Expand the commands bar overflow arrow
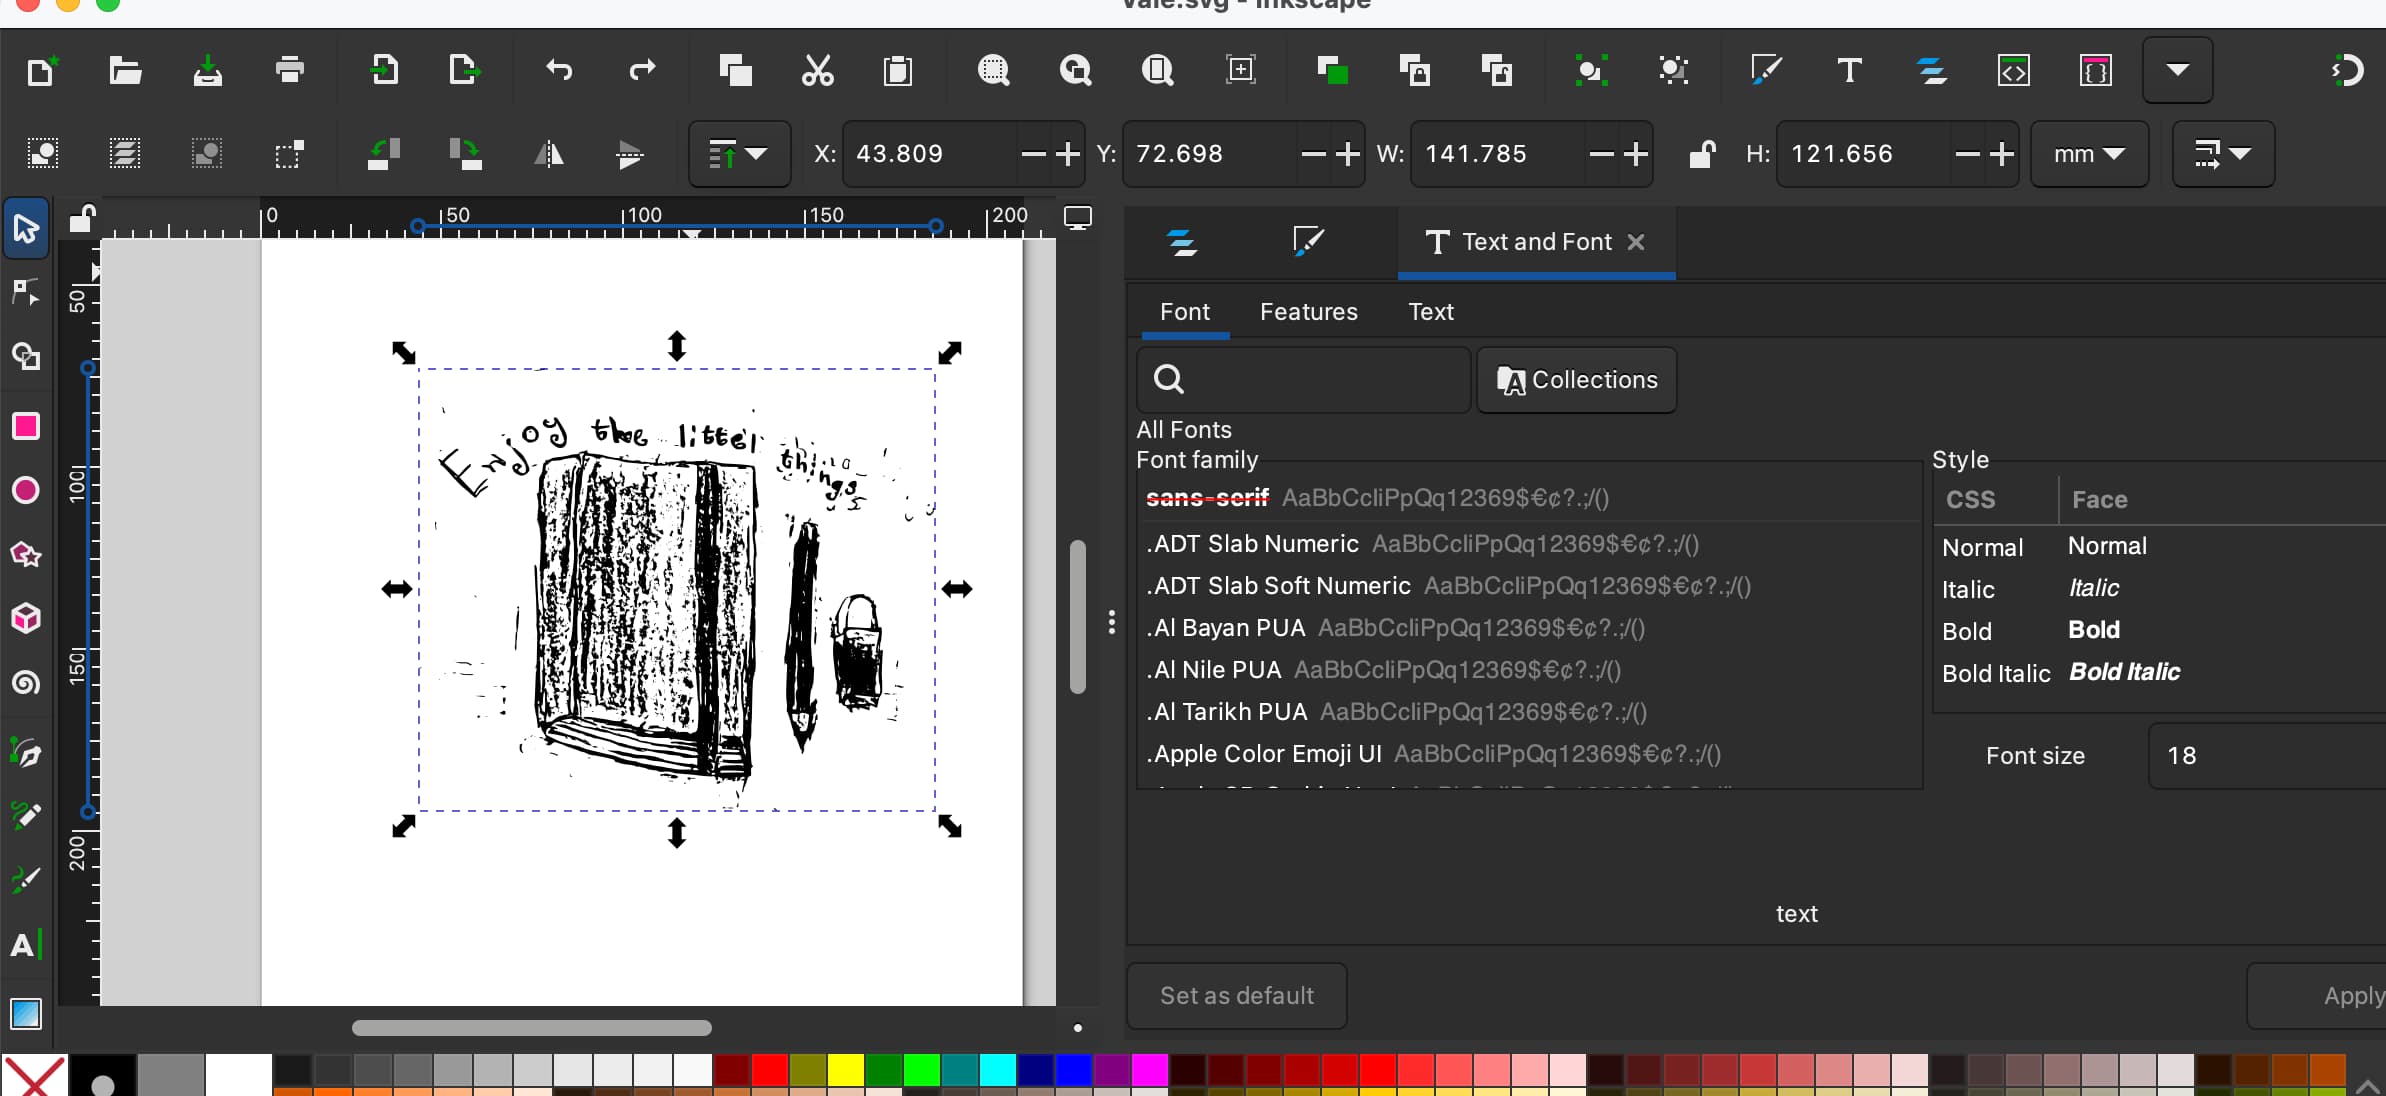This screenshot has width=2386, height=1096. point(2177,70)
